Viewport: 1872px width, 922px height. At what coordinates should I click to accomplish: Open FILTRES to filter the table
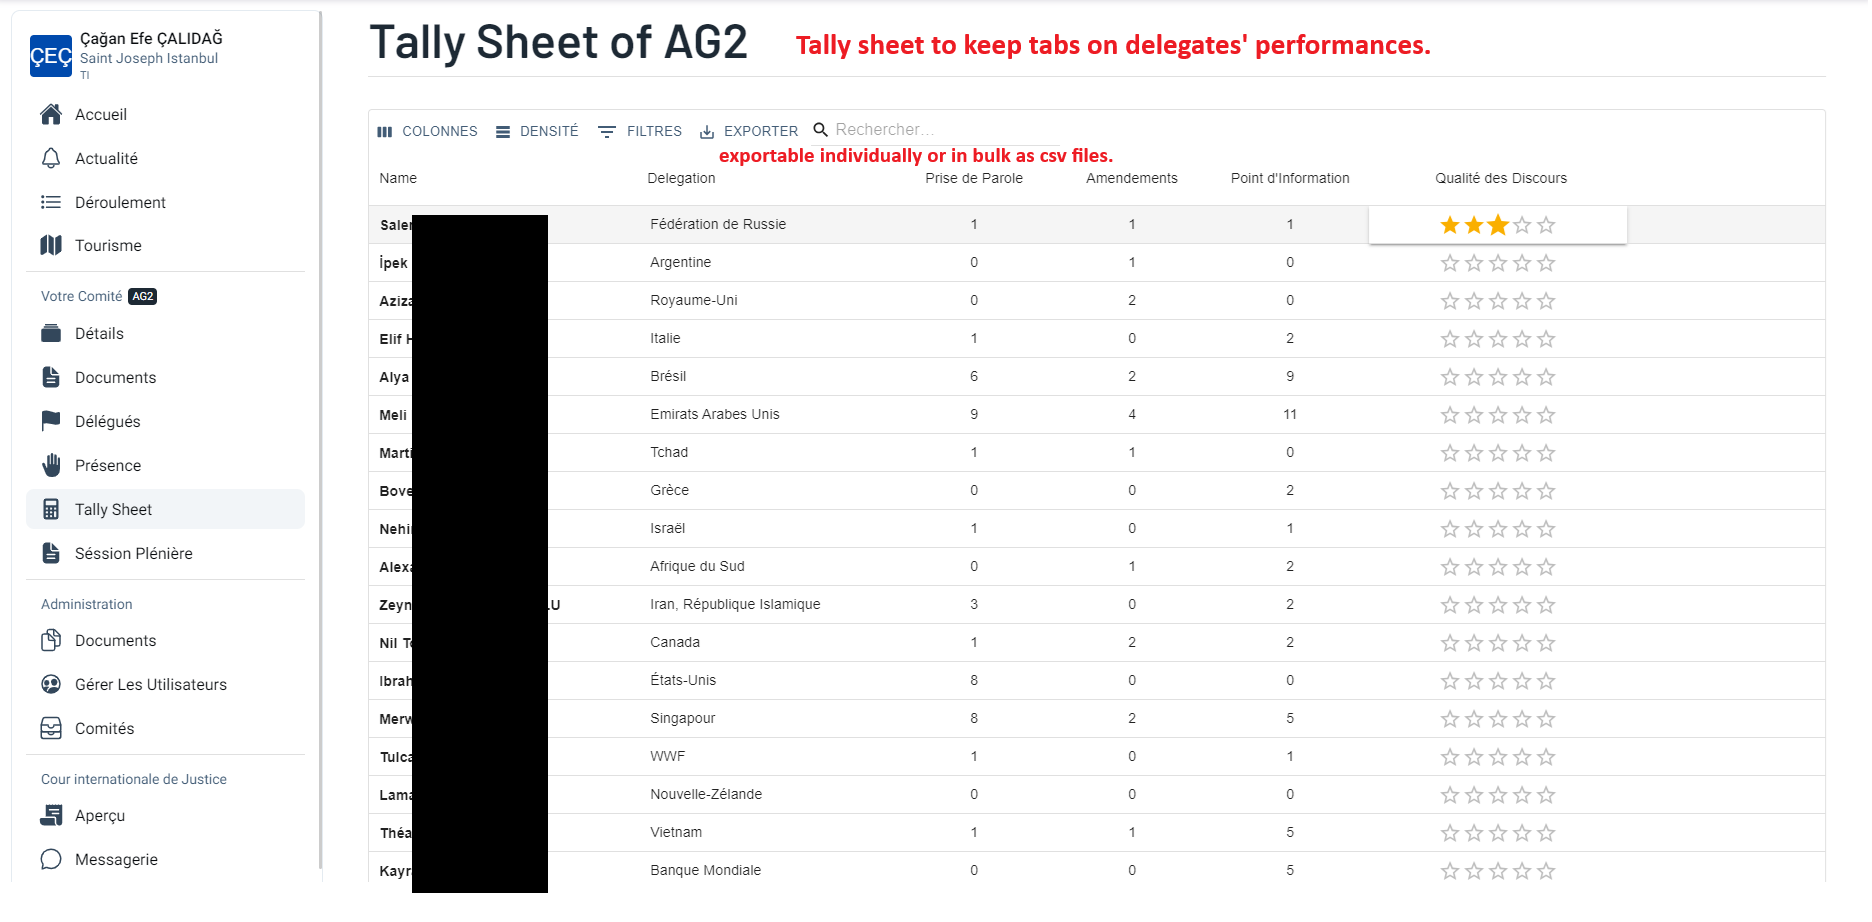(x=639, y=131)
